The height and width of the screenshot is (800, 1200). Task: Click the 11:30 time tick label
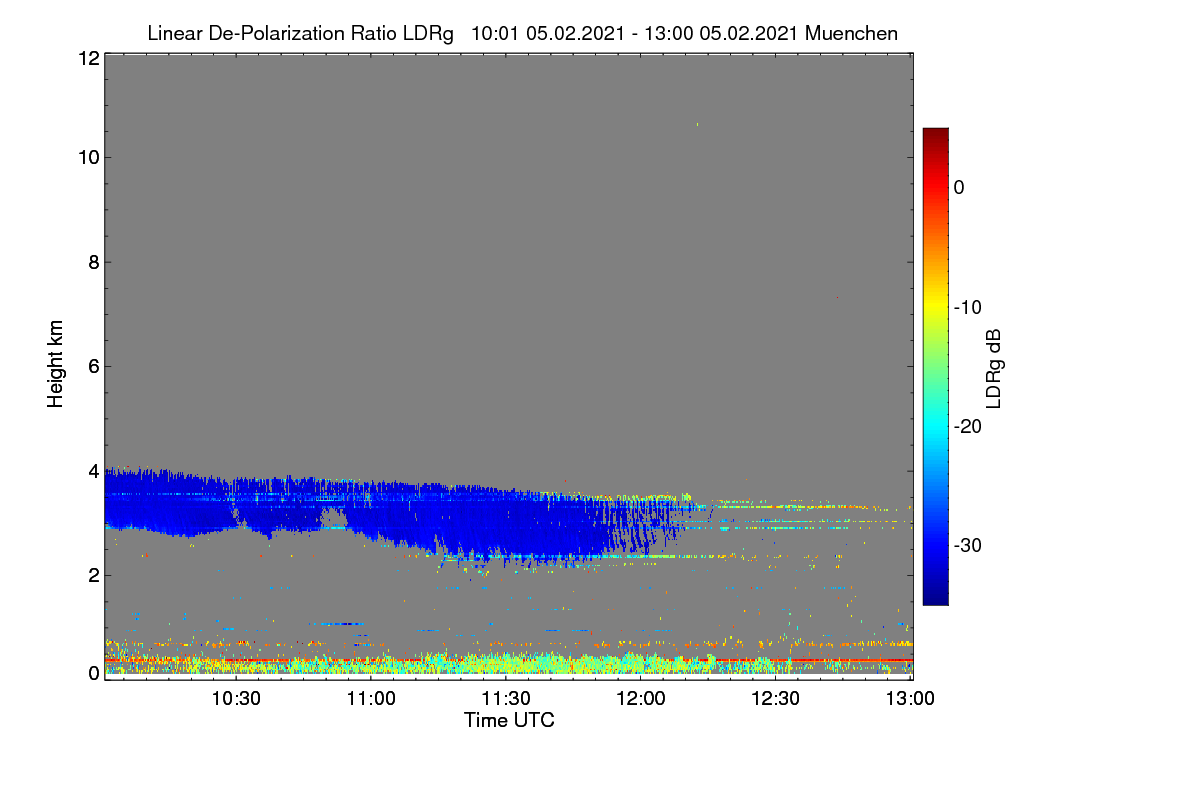[x=506, y=698]
